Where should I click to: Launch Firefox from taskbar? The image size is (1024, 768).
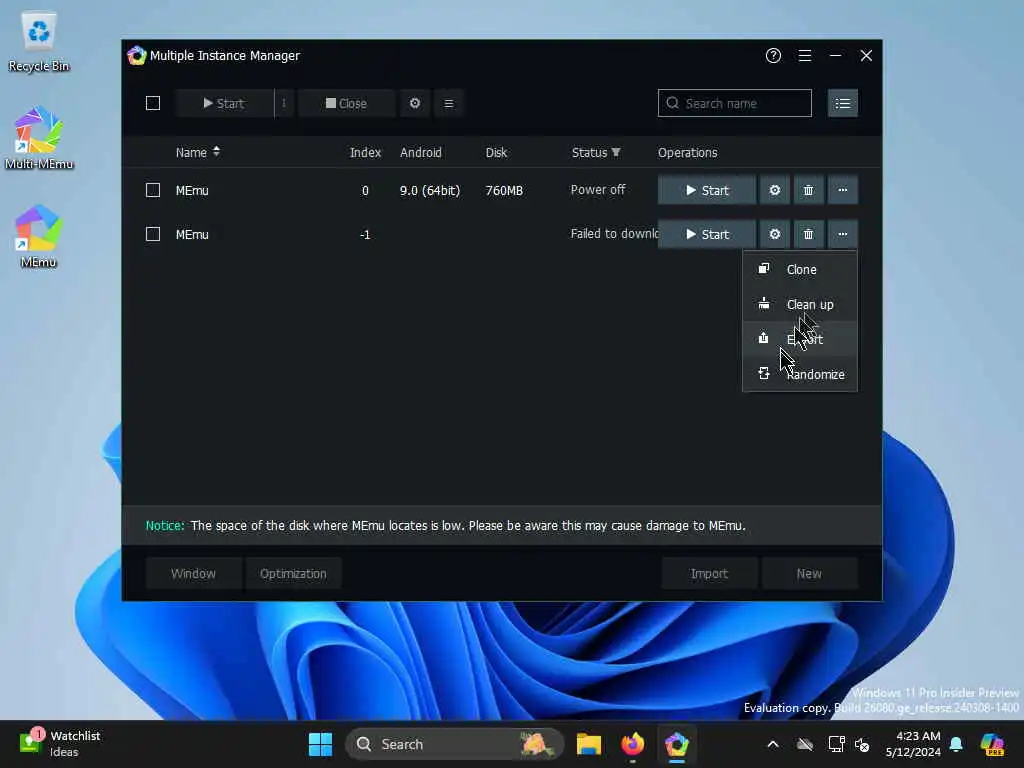pos(632,744)
